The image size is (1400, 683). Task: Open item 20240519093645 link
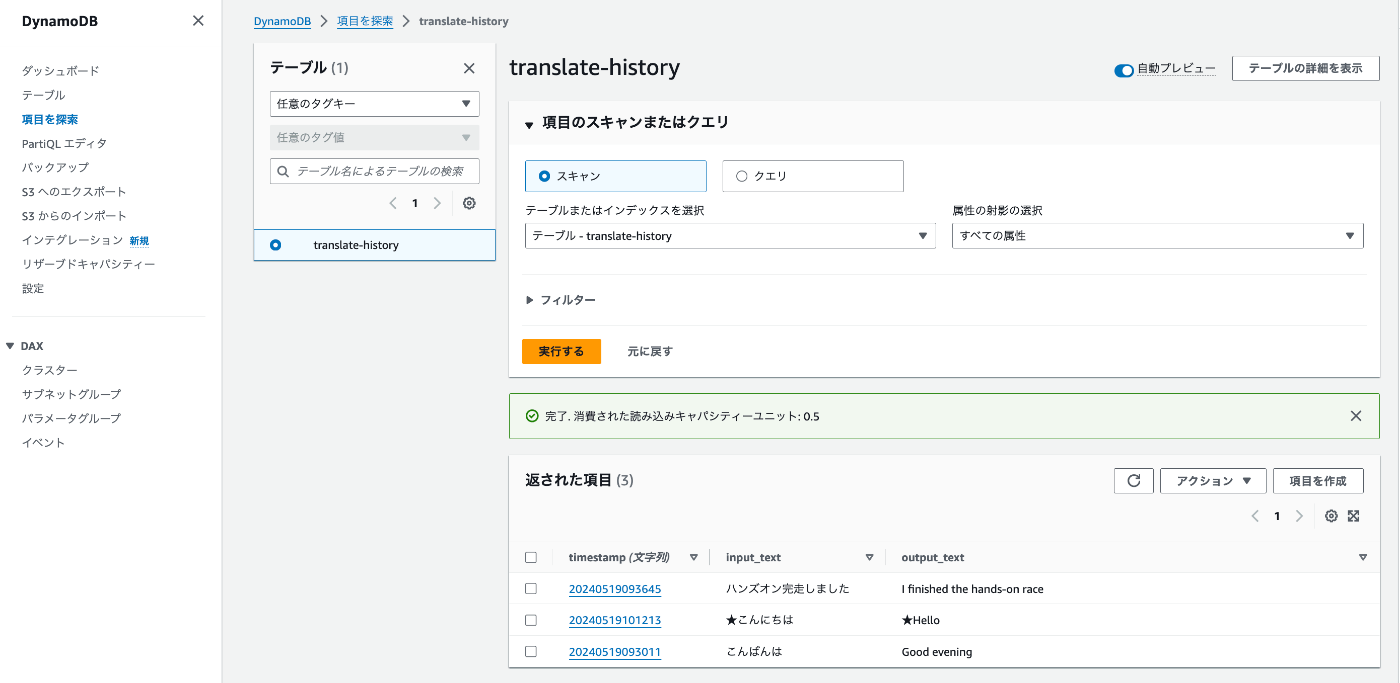click(615, 589)
